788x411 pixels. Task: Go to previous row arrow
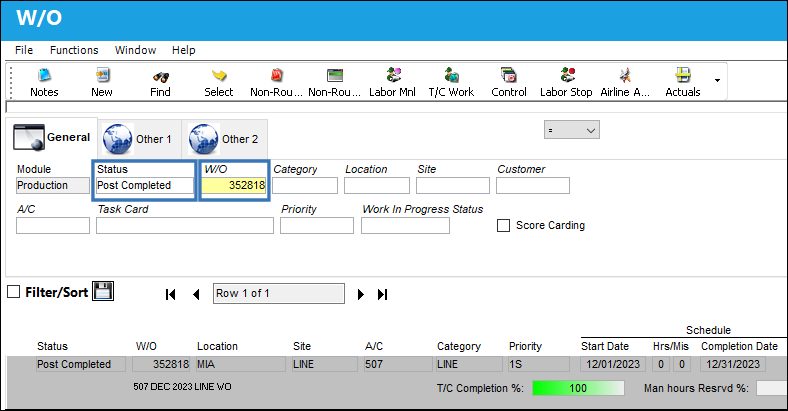click(x=196, y=294)
